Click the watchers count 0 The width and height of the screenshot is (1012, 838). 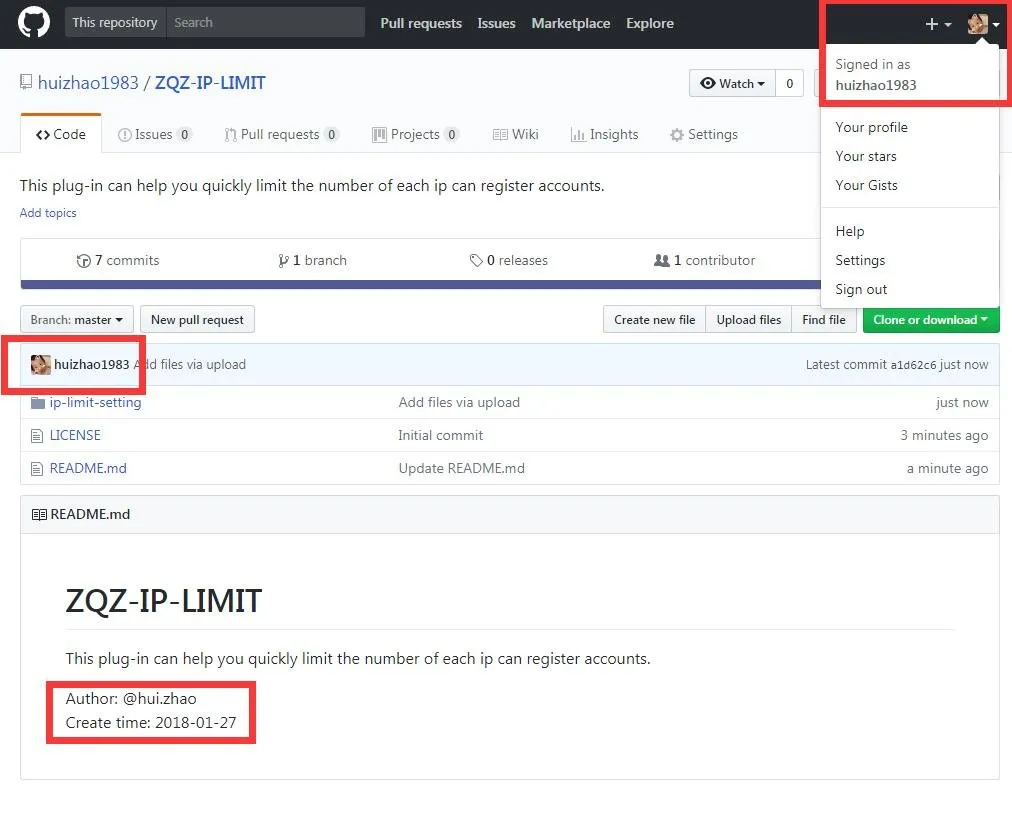[789, 83]
